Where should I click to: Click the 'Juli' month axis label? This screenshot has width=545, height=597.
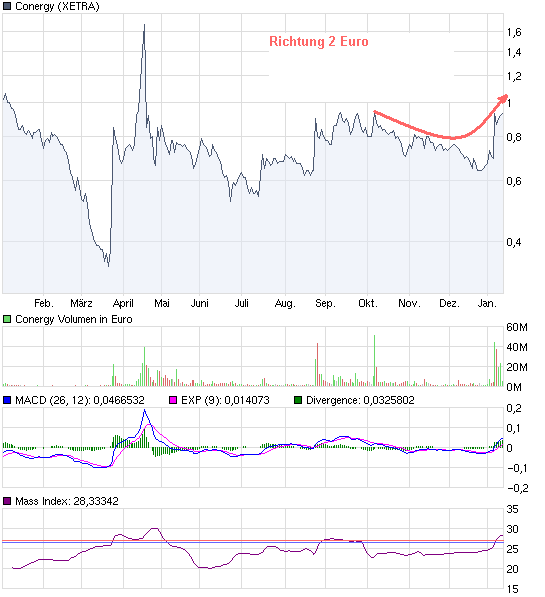[x=241, y=303]
